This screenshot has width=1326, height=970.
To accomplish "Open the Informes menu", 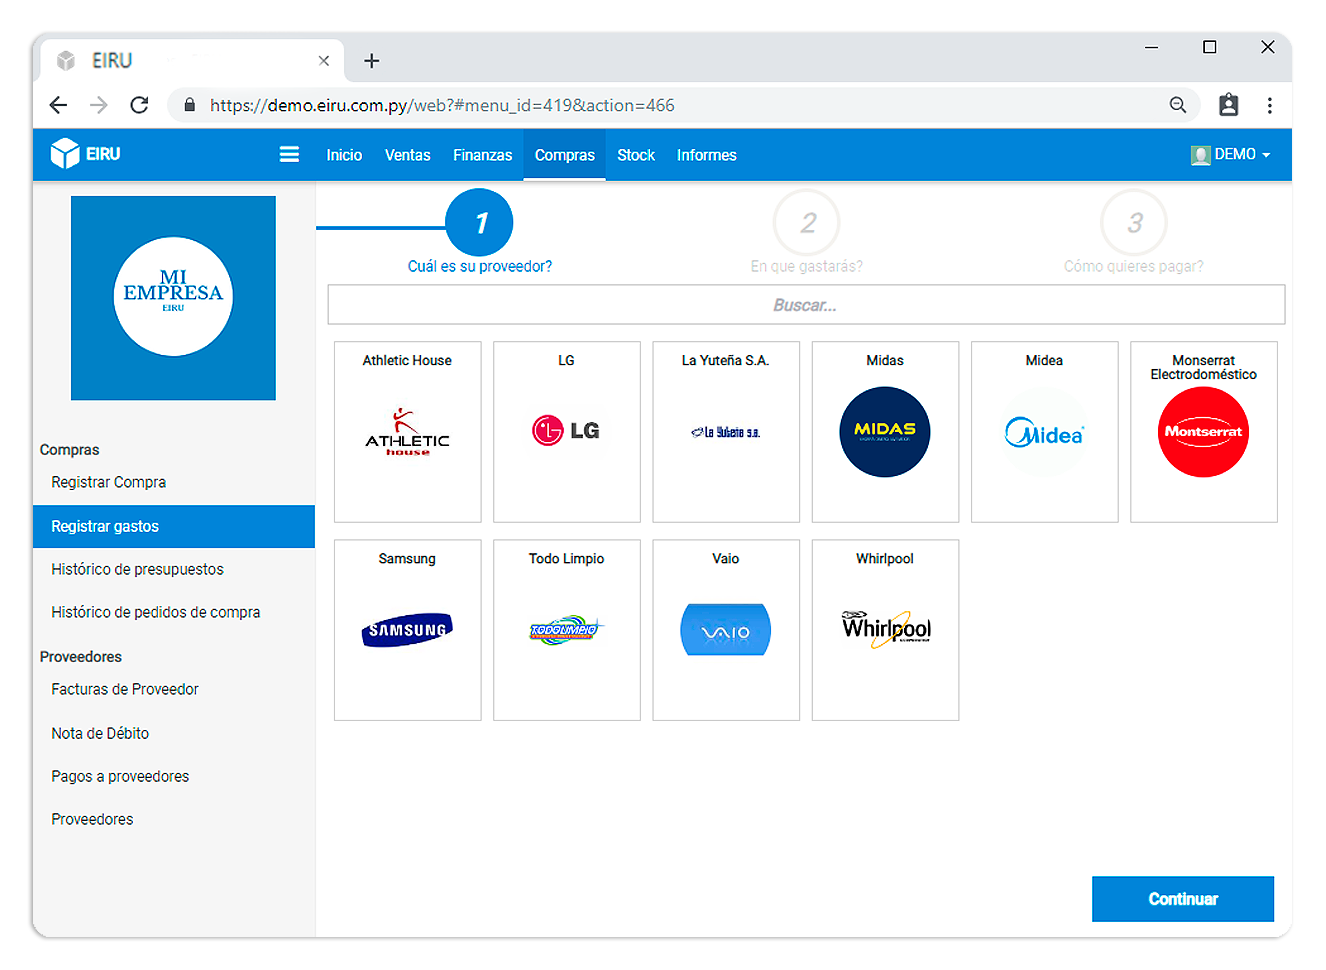I will pos(706,155).
